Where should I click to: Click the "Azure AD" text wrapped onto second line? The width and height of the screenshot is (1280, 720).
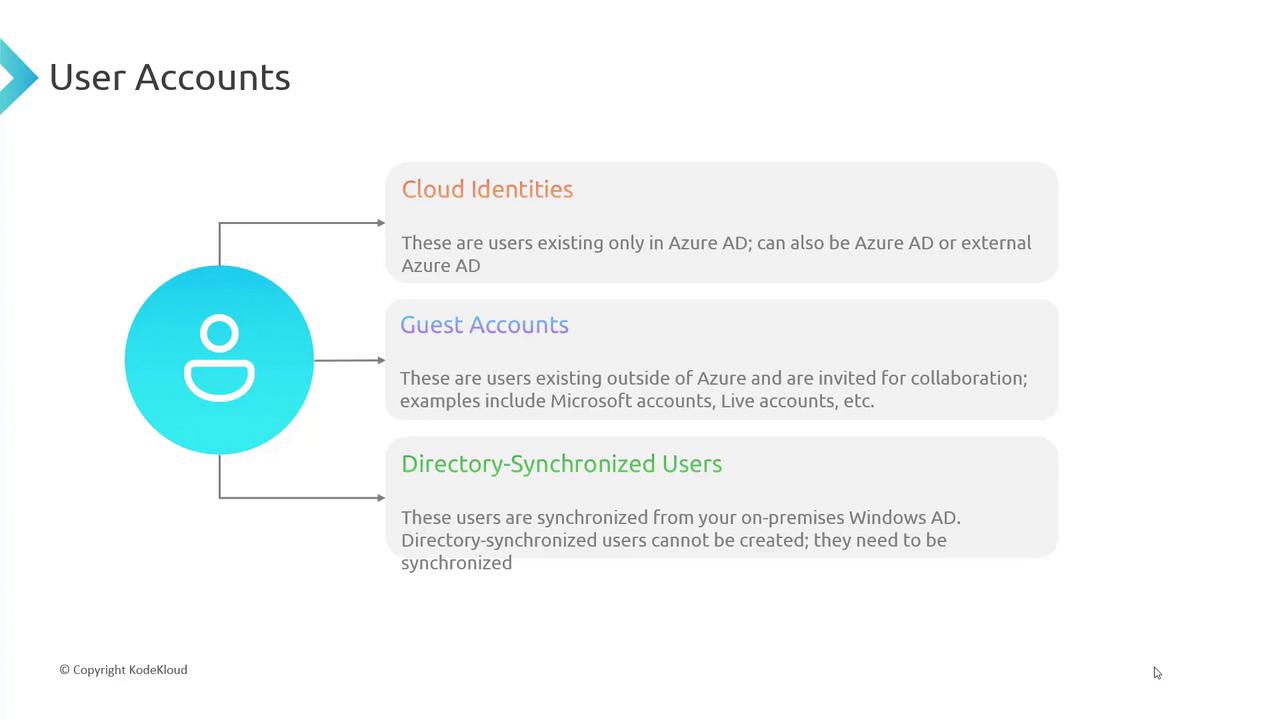(441, 266)
